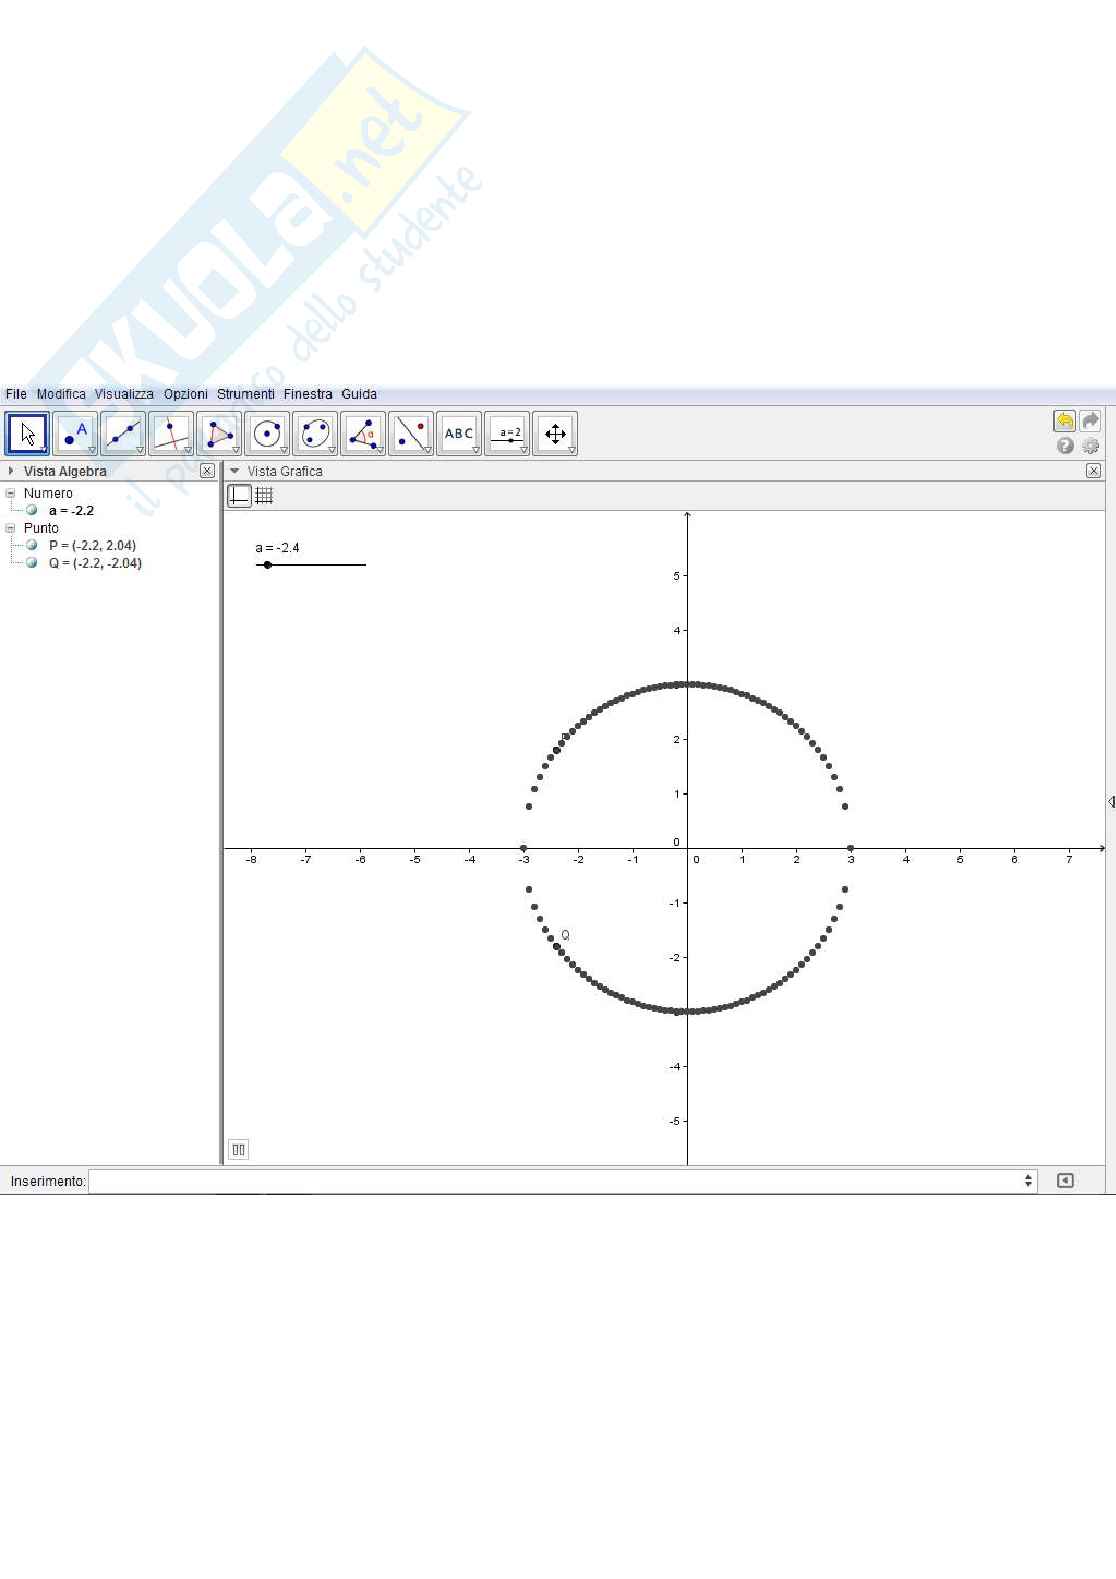1116x1579 pixels.
Task: Choose the Line through two points tool
Action: (123, 434)
